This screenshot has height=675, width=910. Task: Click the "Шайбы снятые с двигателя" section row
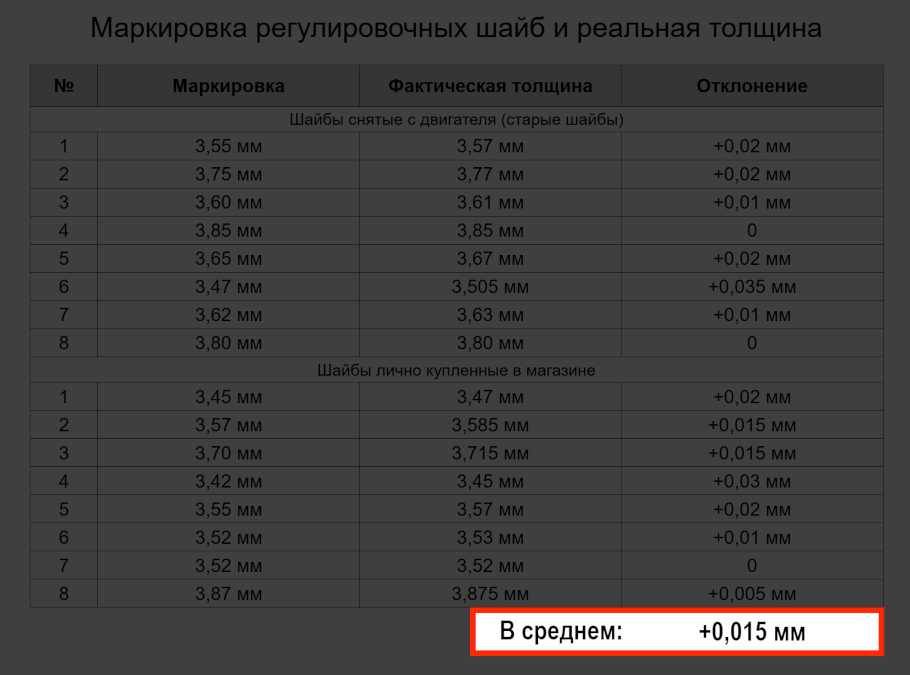coord(456,120)
